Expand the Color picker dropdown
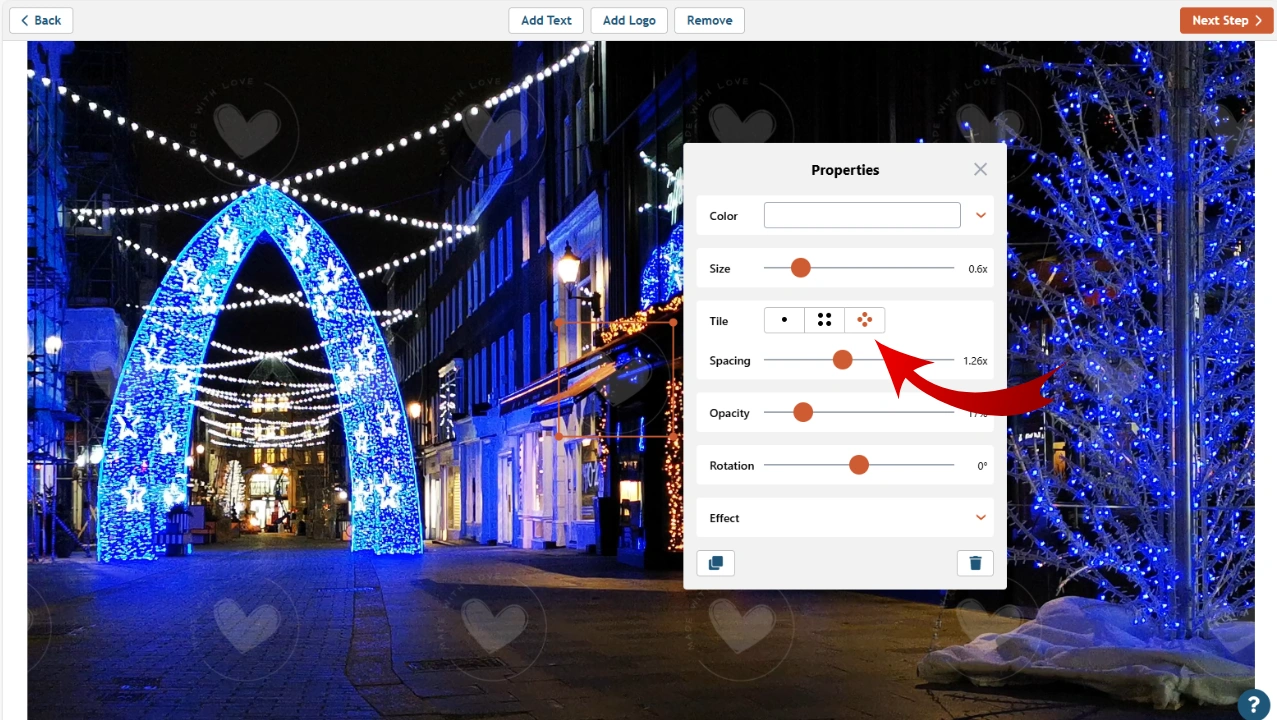 tap(980, 214)
